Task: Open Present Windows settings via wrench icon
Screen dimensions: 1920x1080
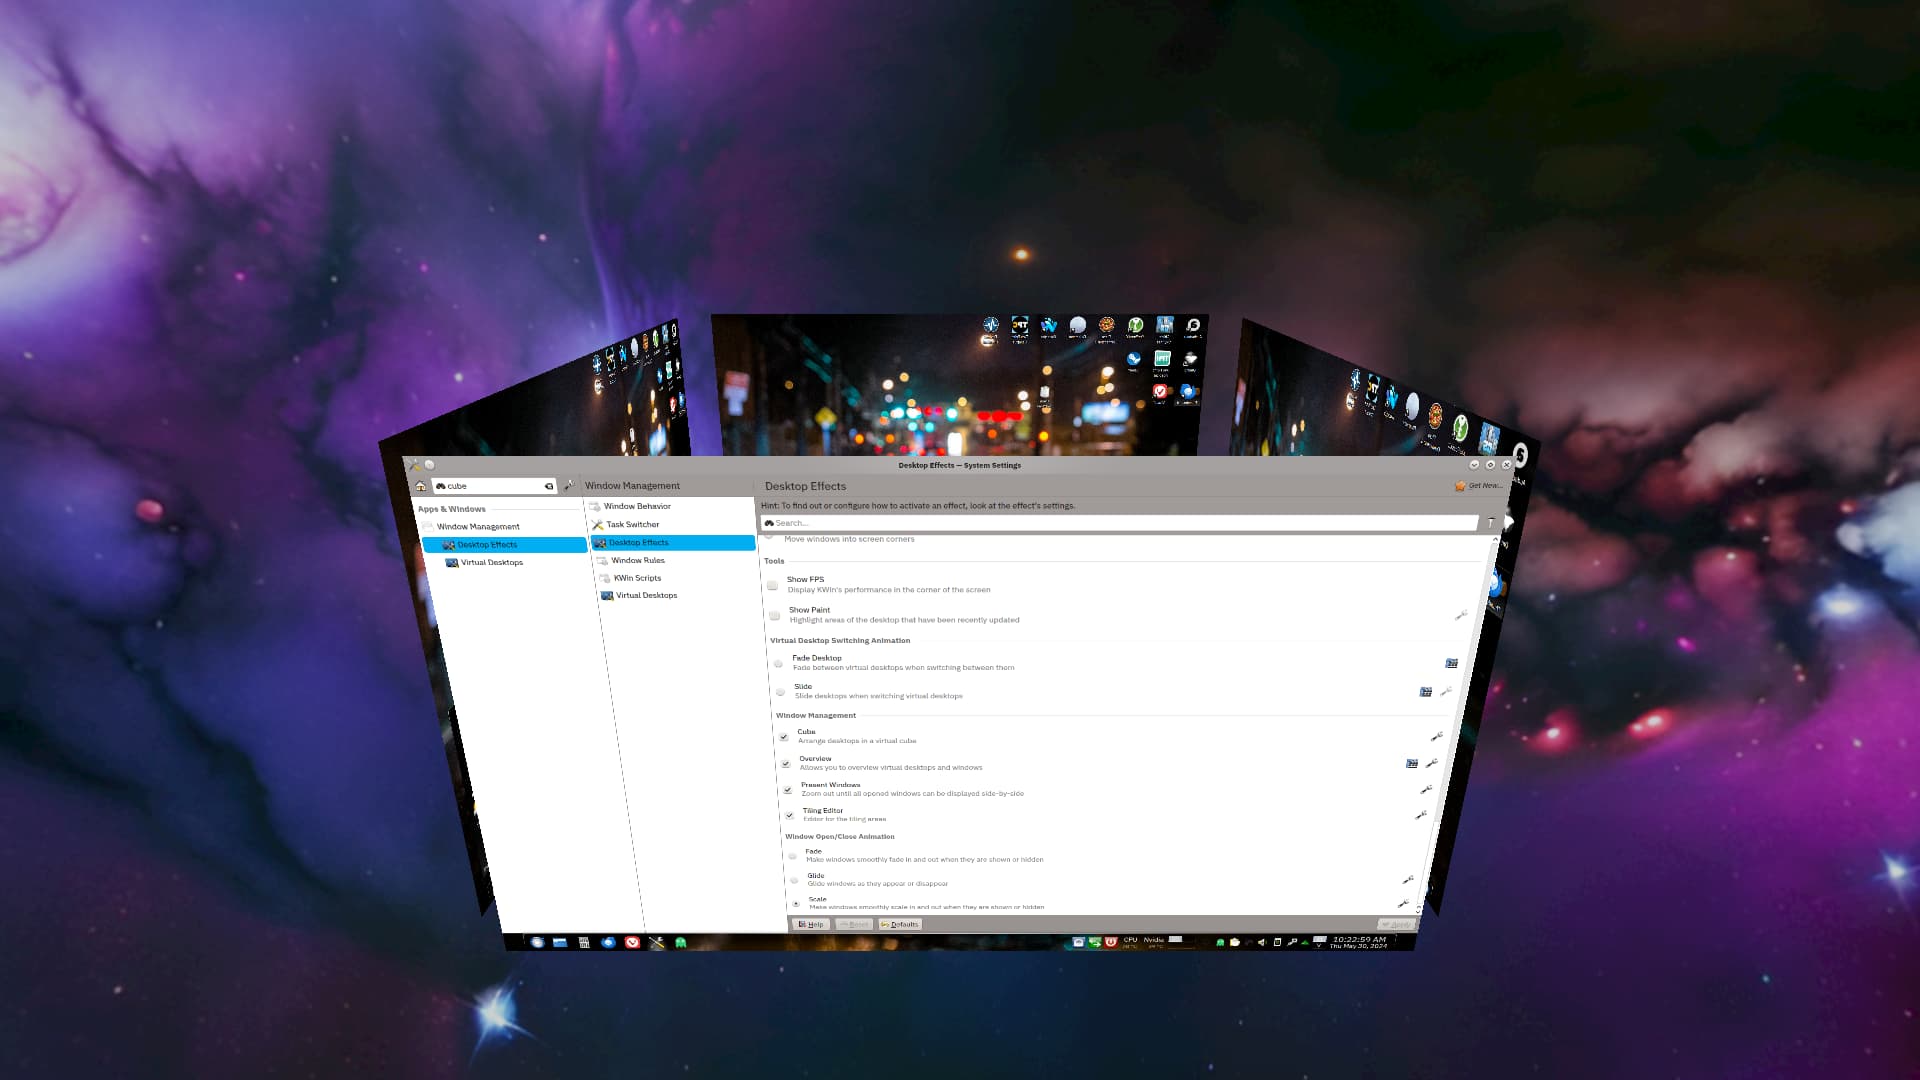Action: [1426, 787]
